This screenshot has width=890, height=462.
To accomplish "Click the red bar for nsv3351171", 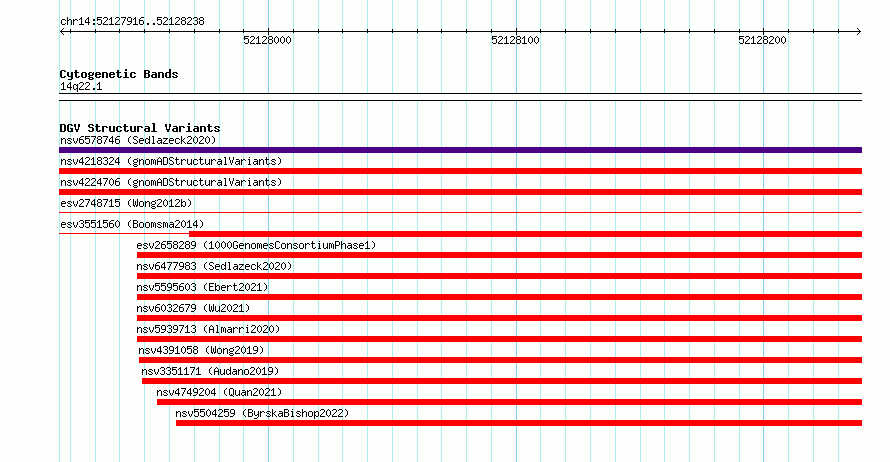I will (502, 381).
